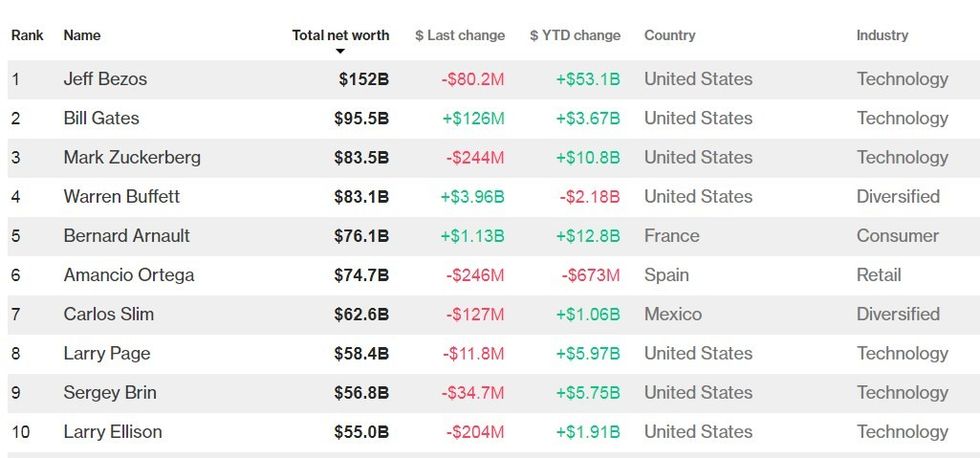The width and height of the screenshot is (980, 458).
Task: Click the $ Last change column header
Action: 460,35
